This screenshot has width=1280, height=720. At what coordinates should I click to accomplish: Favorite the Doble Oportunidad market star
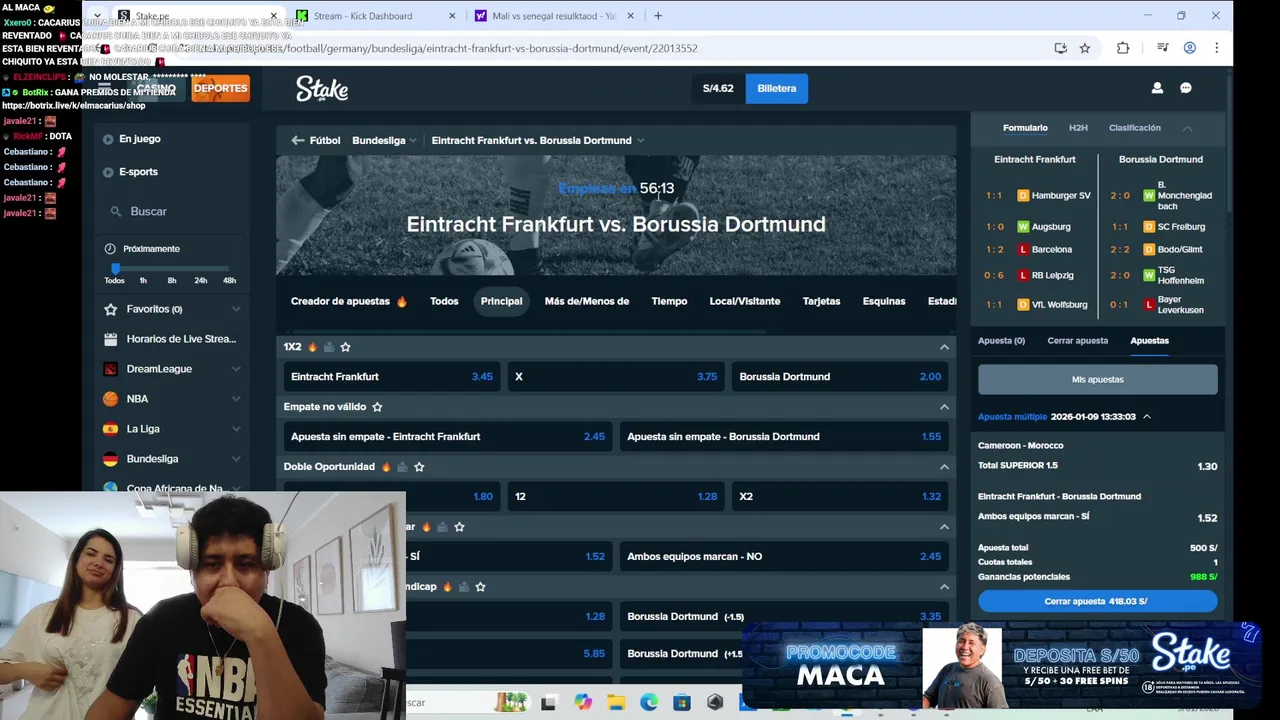click(419, 467)
